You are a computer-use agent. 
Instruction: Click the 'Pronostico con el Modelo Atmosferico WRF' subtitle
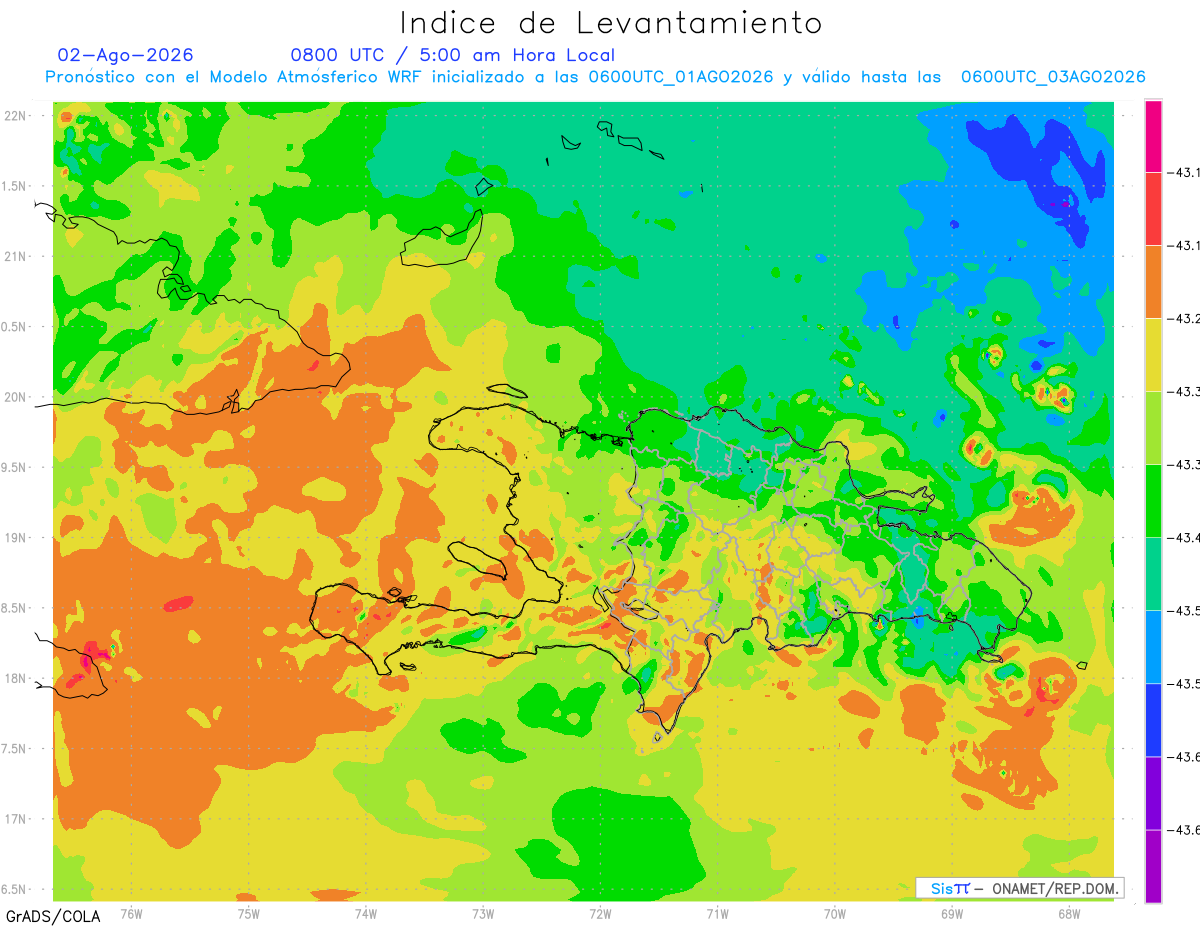(x=235, y=77)
